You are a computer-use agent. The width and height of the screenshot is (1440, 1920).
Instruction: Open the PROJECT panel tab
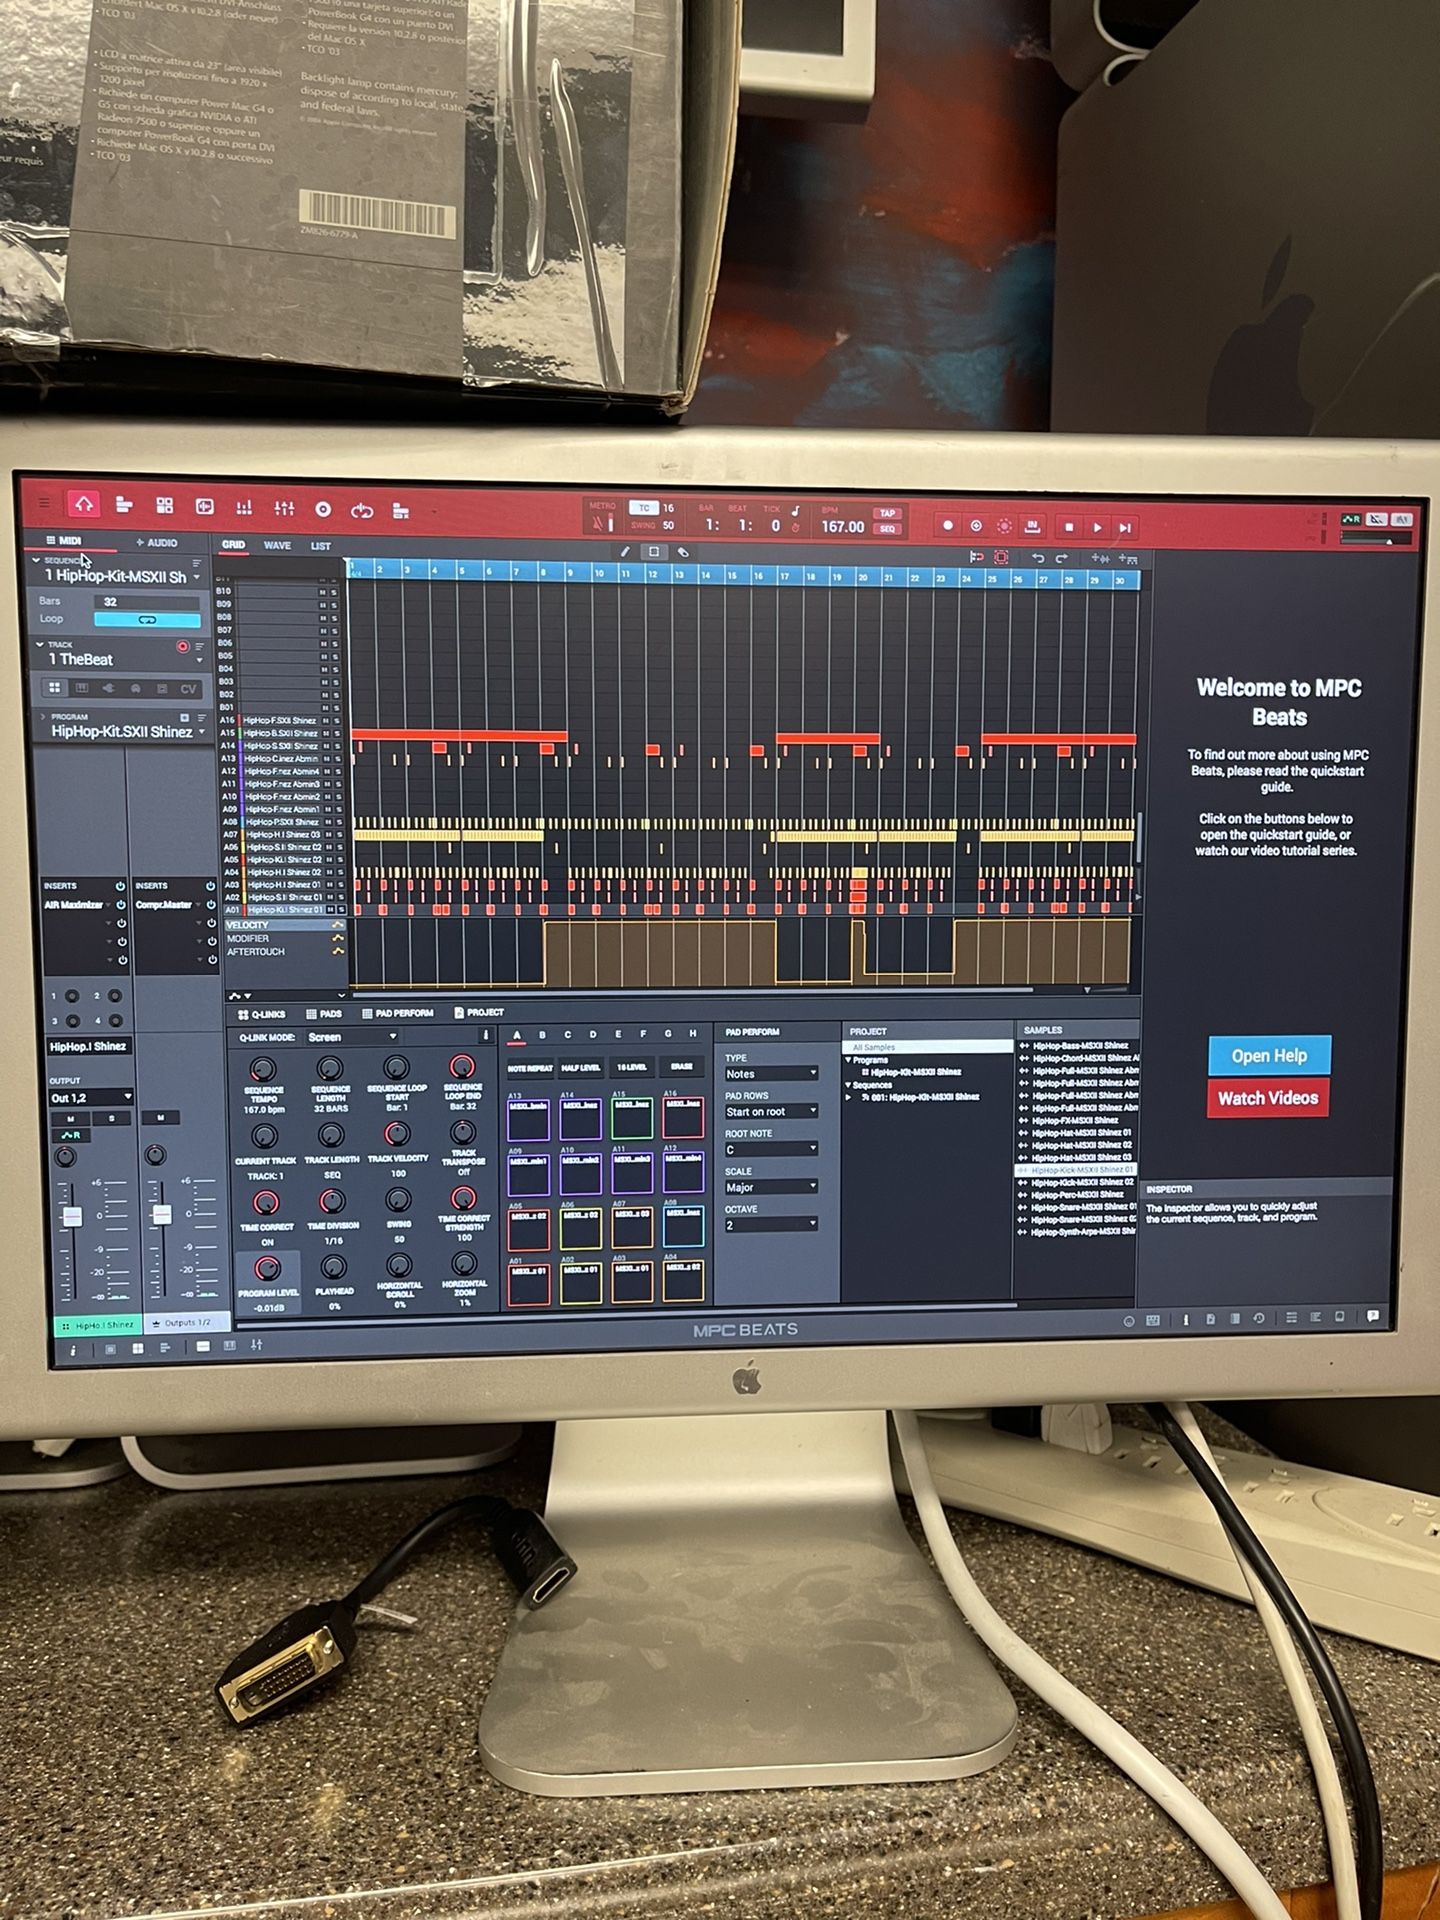click(x=479, y=1012)
